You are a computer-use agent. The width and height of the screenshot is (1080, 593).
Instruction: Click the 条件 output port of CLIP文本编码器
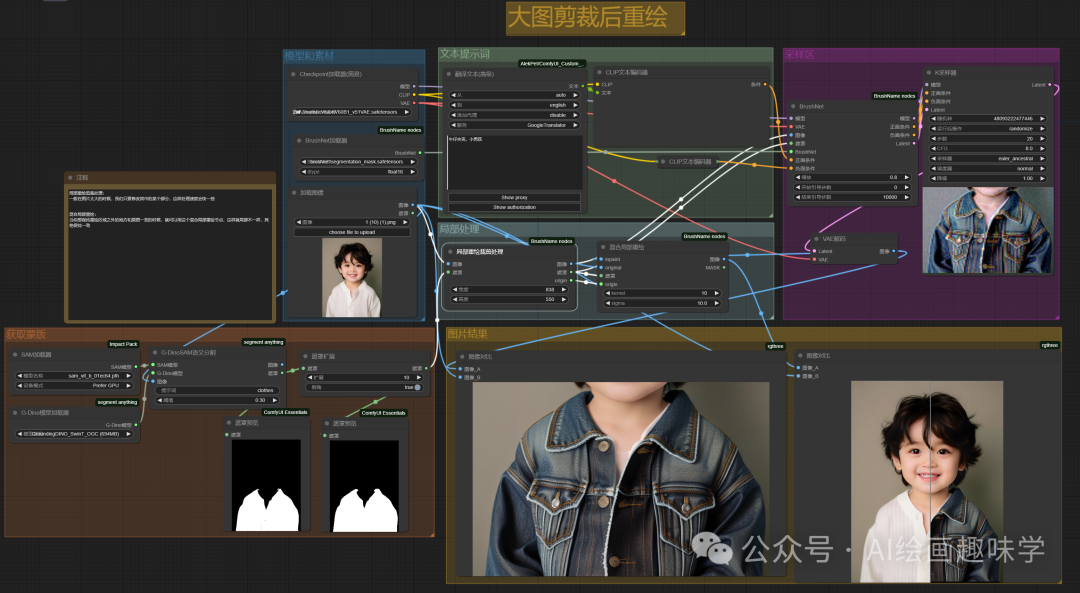765,85
